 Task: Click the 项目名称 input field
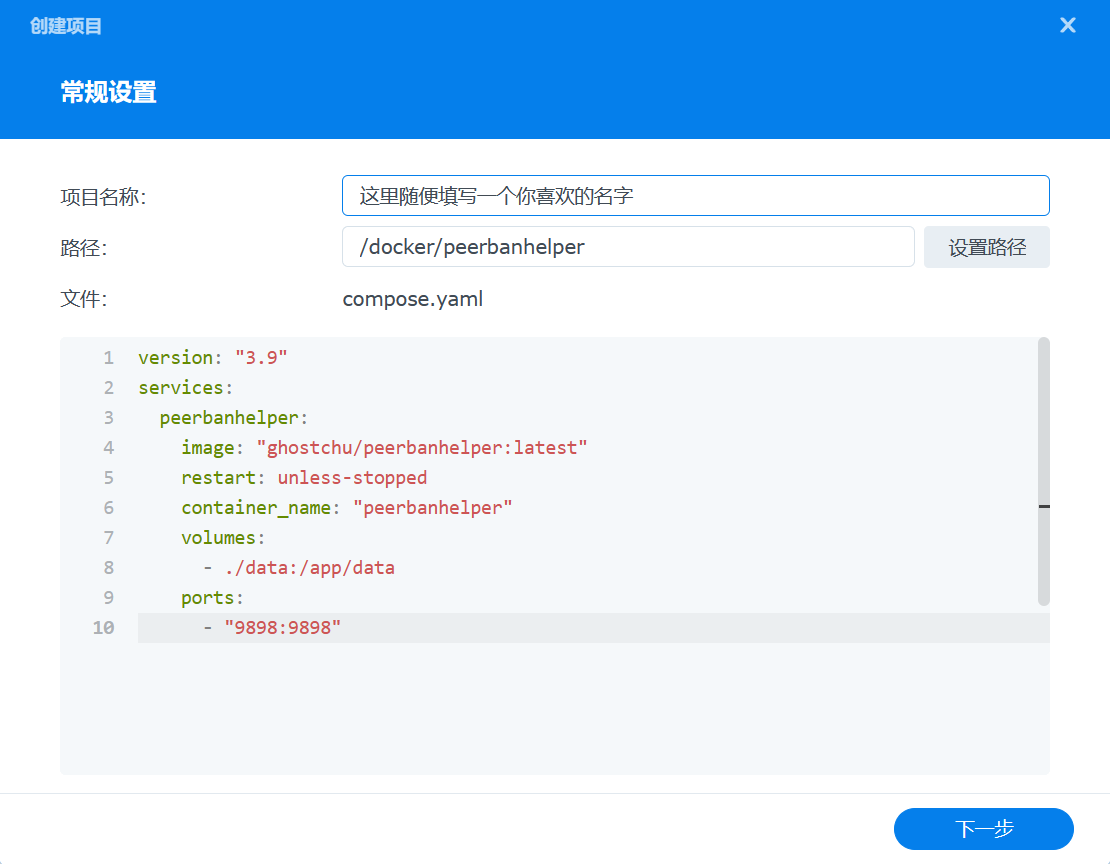(x=695, y=196)
